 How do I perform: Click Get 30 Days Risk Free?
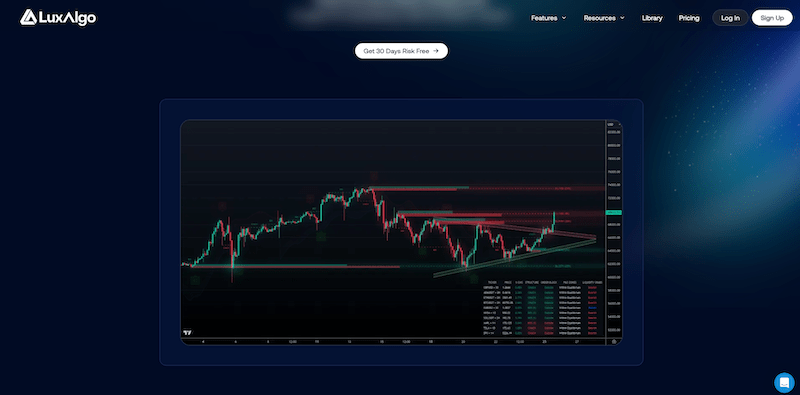[401, 51]
